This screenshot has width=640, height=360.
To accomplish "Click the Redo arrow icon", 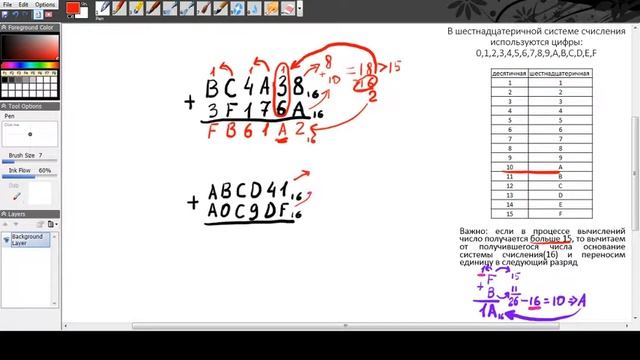I will 25,15.
